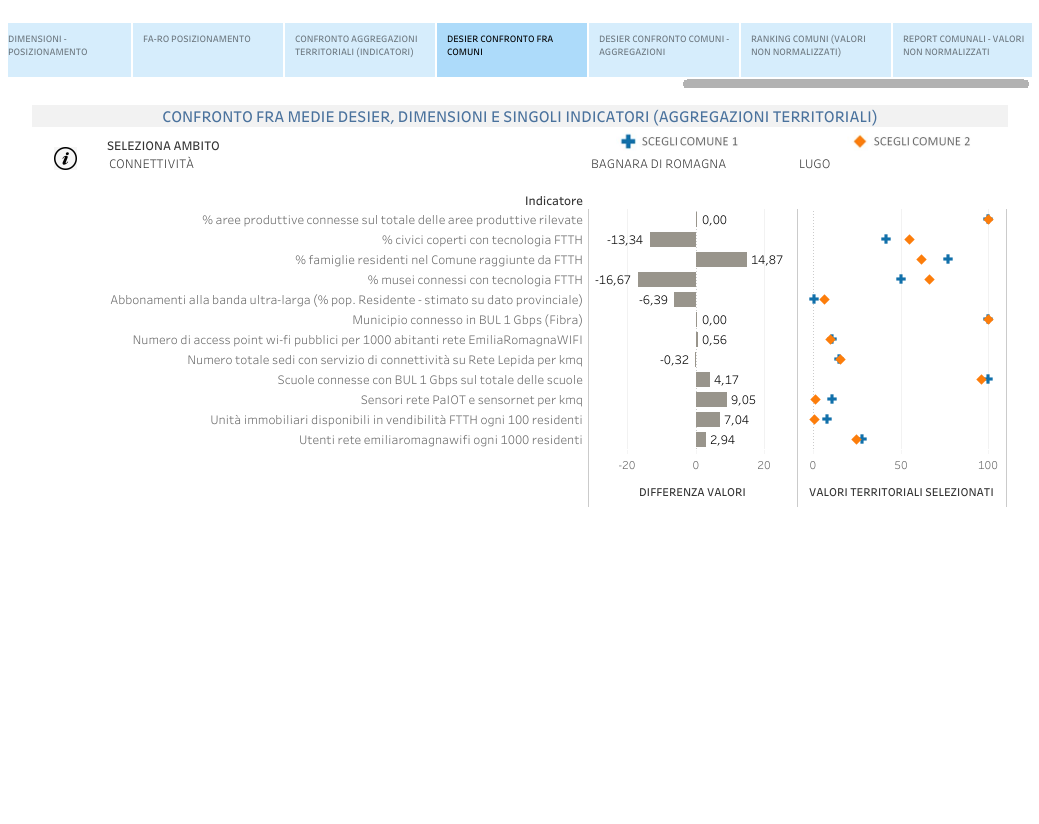Open Desier Confronto Comuni - Aggregazioni tab
The height and width of the screenshot is (824, 1039).
[x=664, y=50]
